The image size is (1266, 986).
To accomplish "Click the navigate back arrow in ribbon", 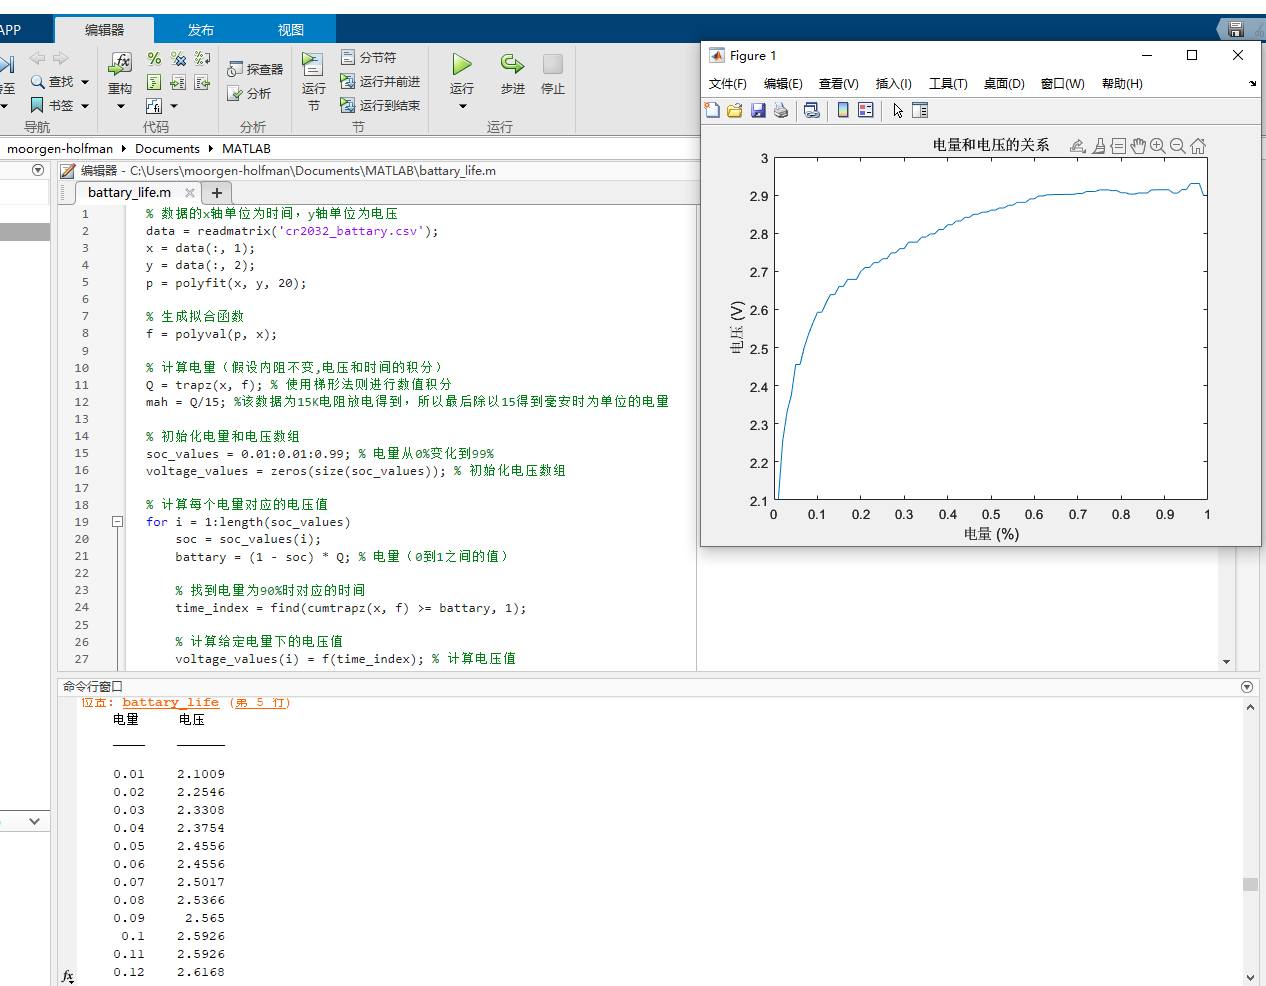I will [x=37, y=59].
